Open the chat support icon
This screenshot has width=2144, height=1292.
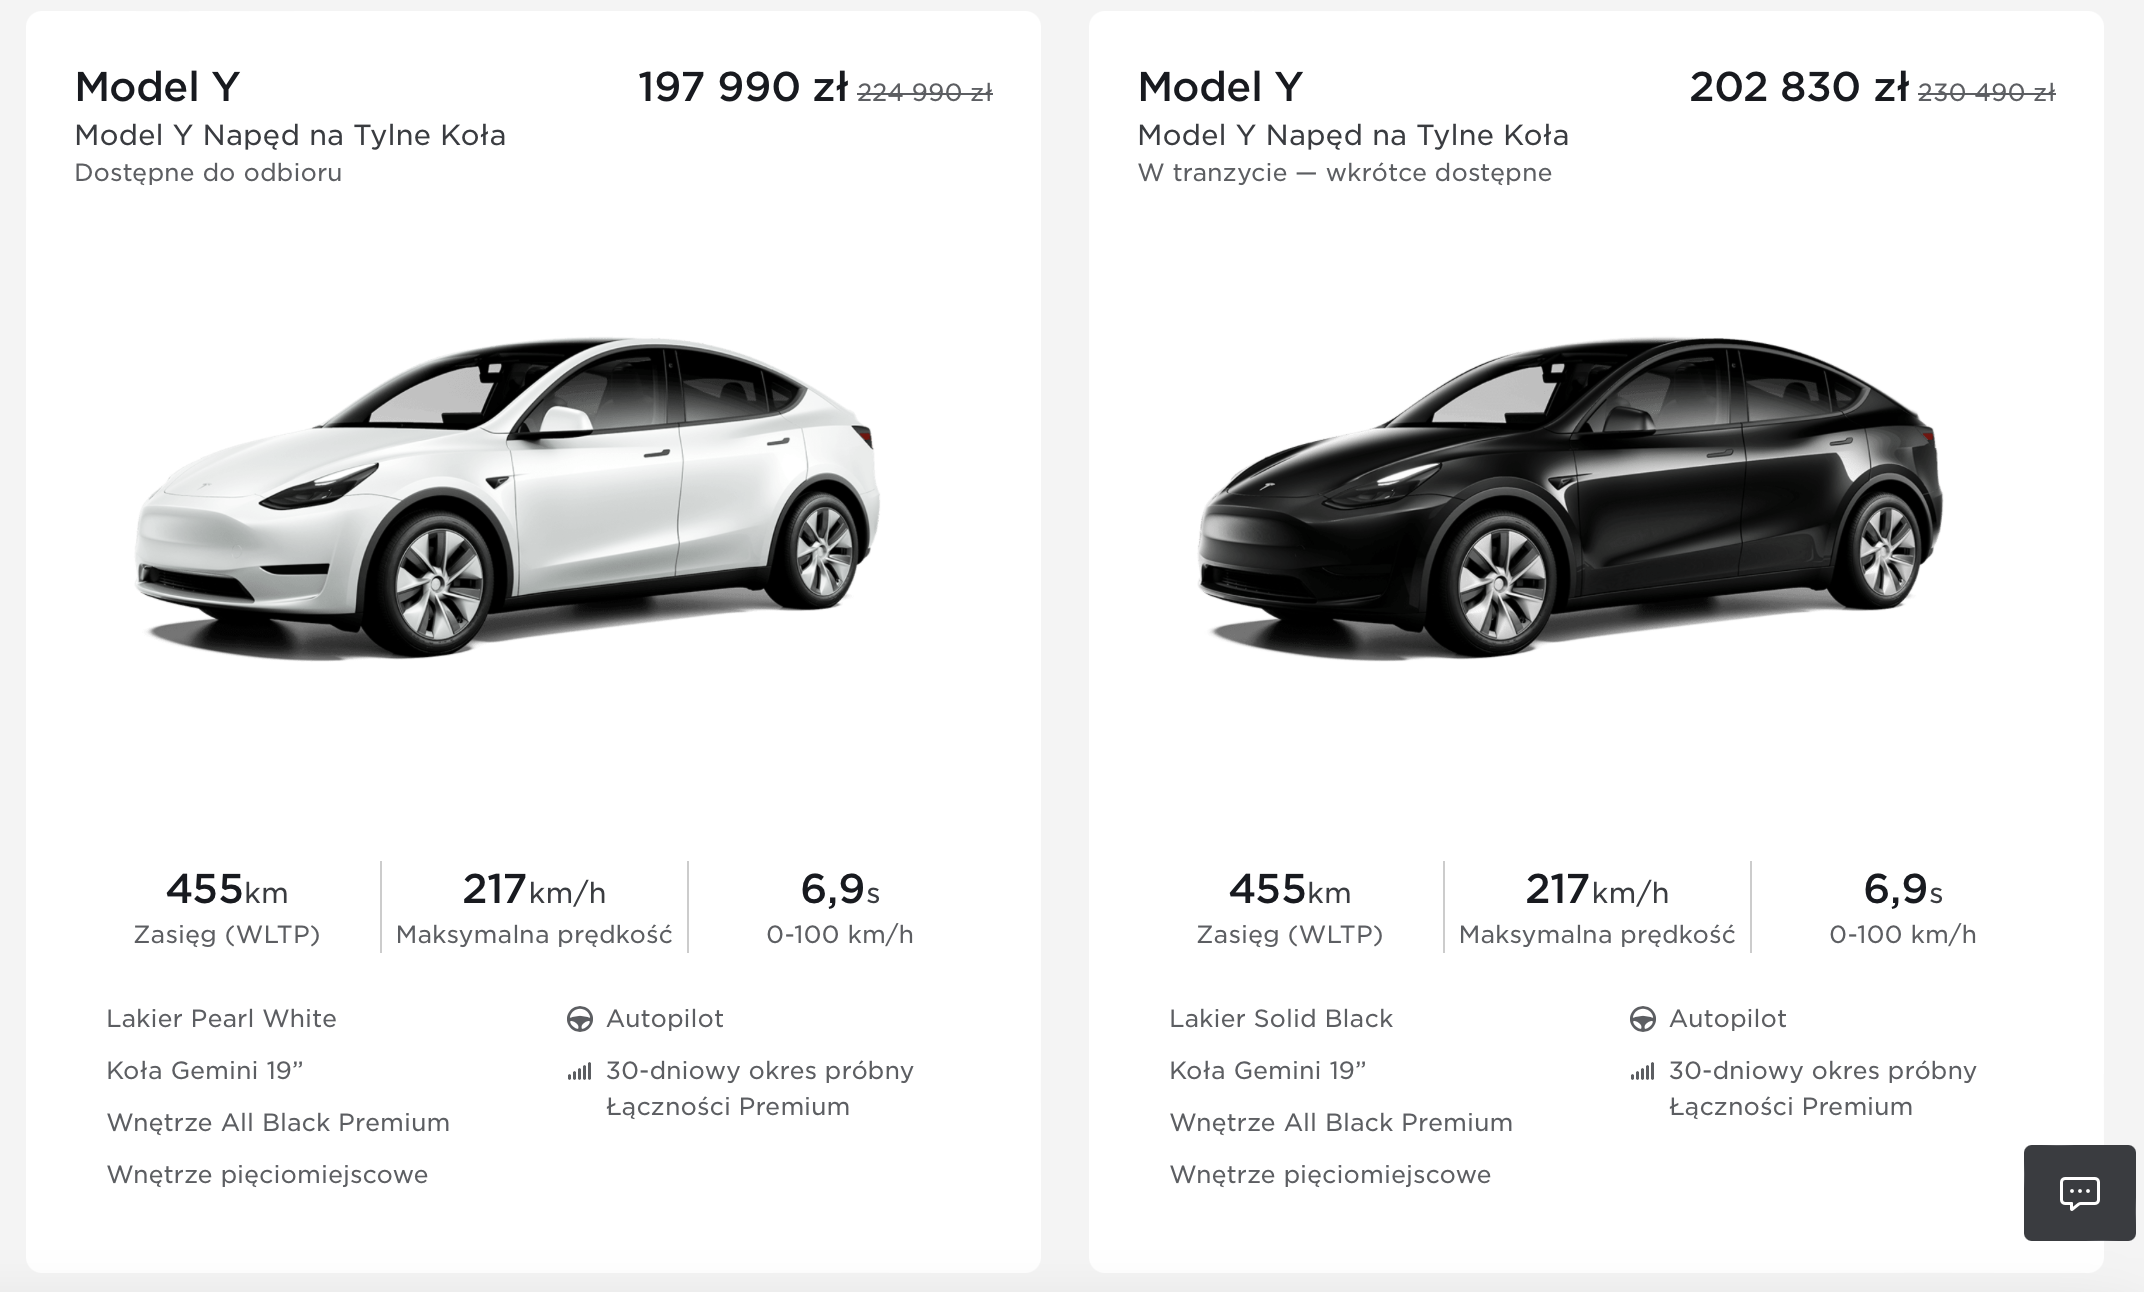tap(2079, 1192)
